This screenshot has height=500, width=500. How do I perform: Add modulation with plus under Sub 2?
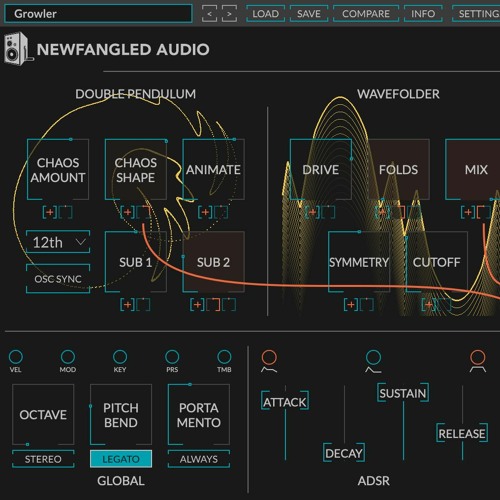(x=197, y=304)
